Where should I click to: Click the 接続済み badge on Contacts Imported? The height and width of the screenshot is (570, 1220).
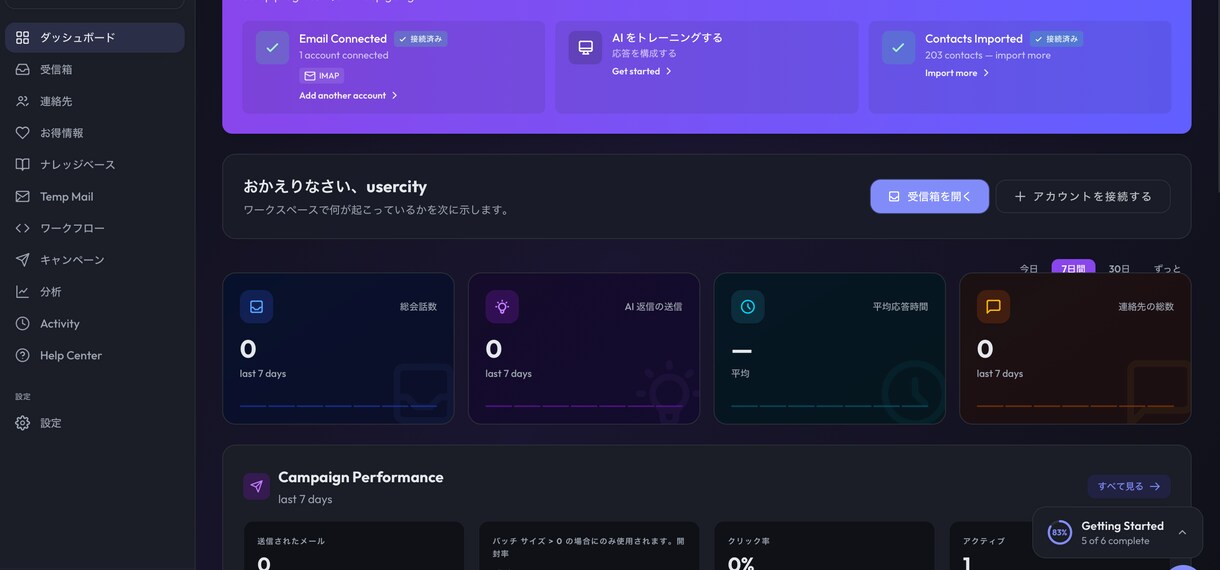click(1057, 39)
